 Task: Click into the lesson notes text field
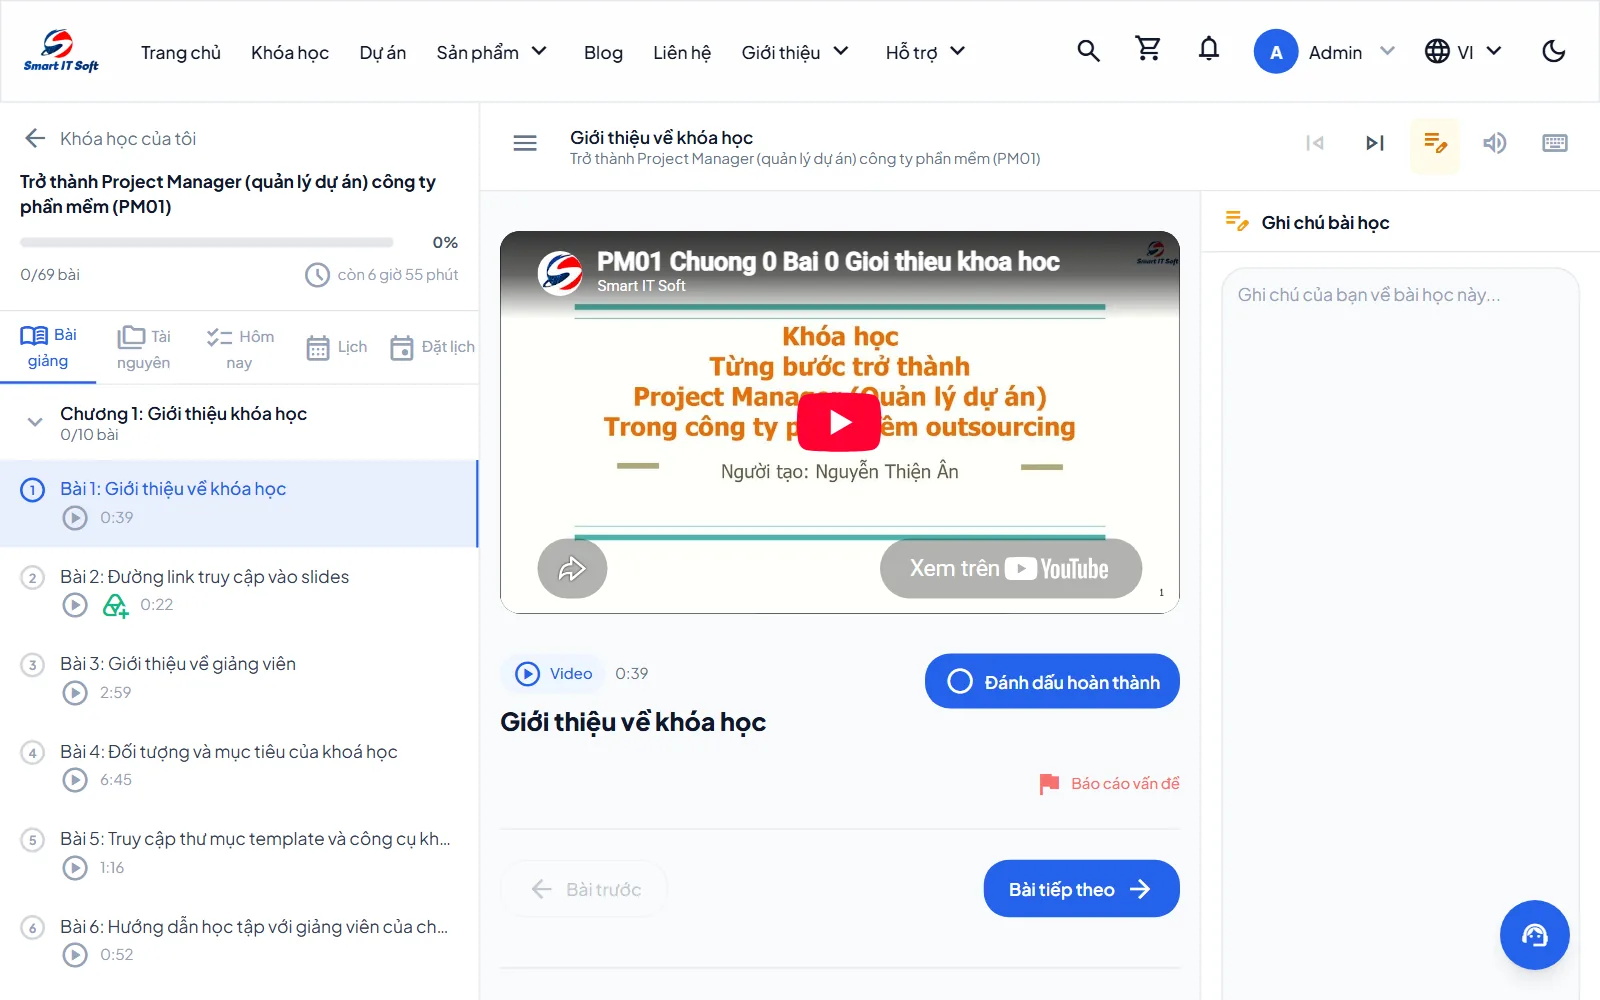click(x=1400, y=634)
